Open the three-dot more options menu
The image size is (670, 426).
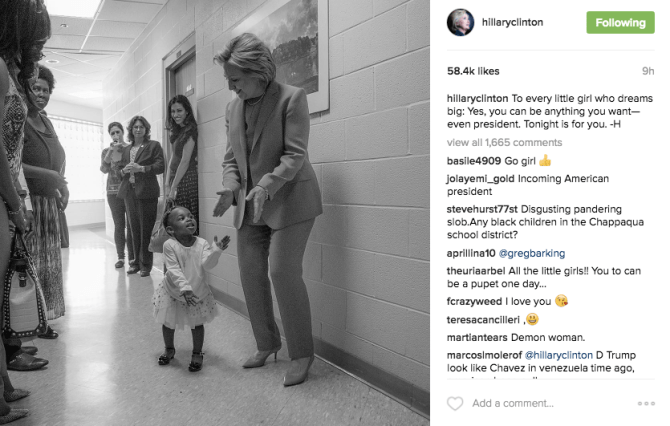(x=646, y=403)
